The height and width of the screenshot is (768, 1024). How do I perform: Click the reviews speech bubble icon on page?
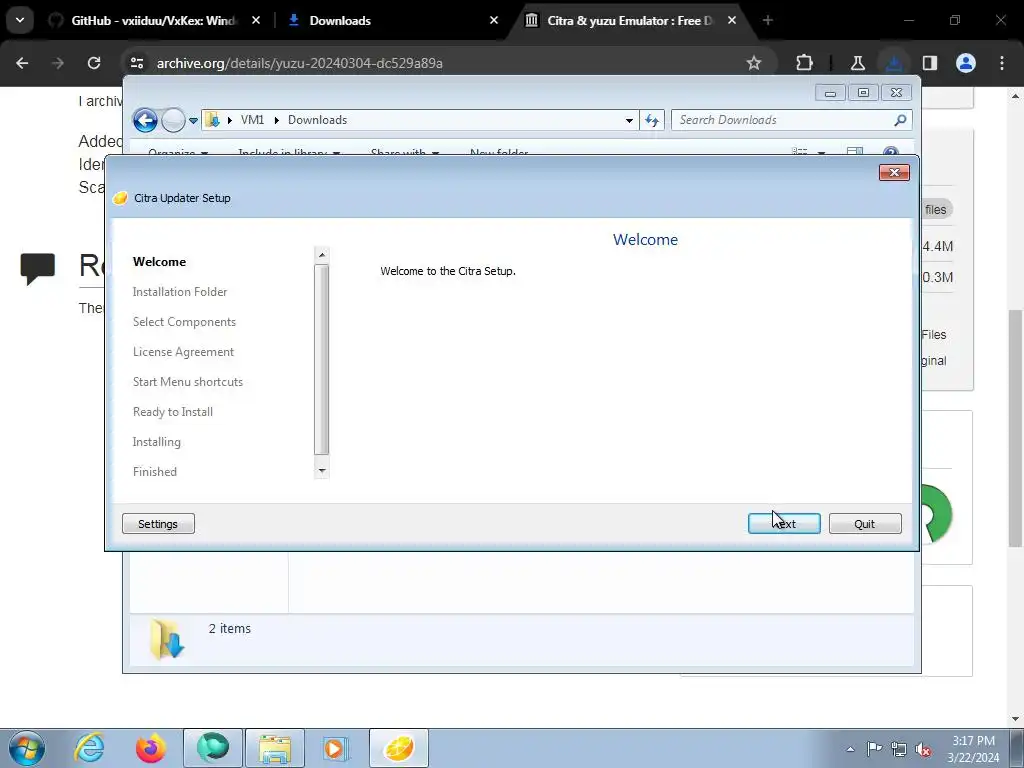[37, 268]
